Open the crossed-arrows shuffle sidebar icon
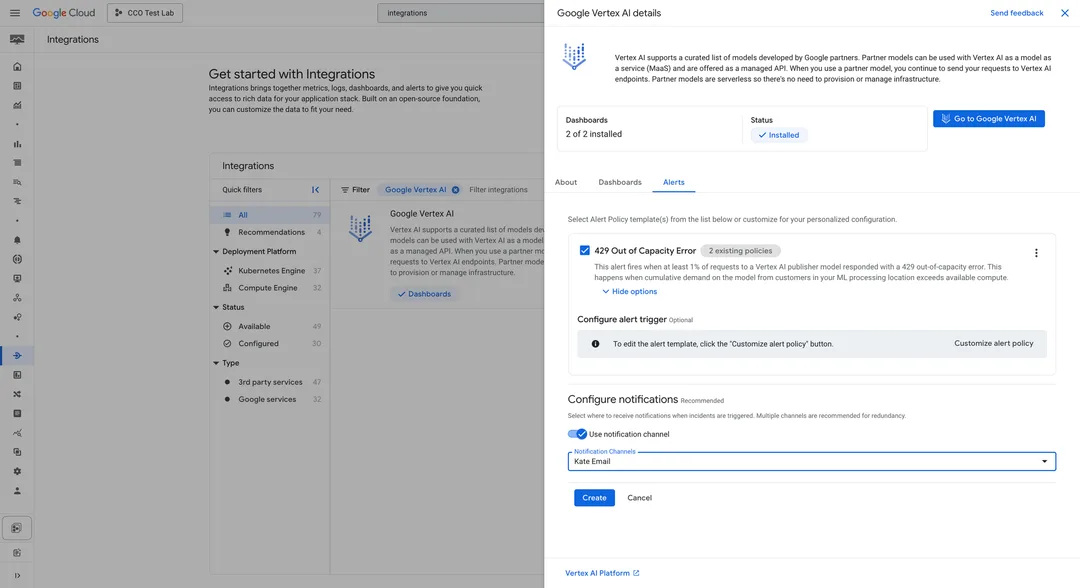Viewport: 1080px width, 588px height. coord(17,395)
